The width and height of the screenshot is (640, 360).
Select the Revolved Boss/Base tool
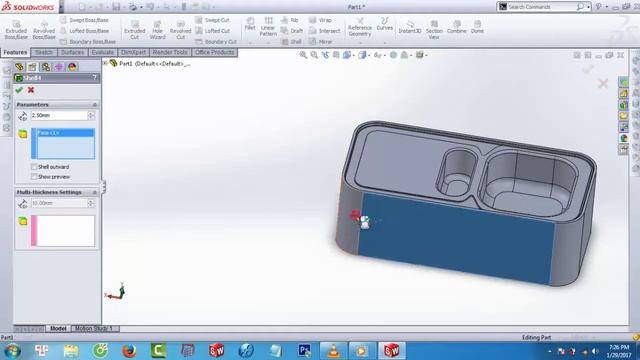(x=44, y=30)
